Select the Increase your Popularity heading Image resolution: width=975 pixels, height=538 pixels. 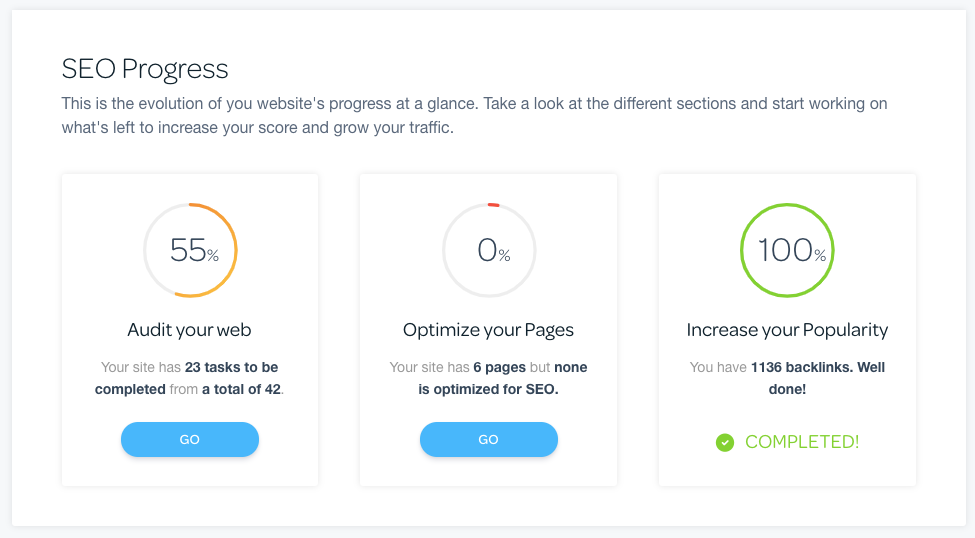click(x=787, y=330)
